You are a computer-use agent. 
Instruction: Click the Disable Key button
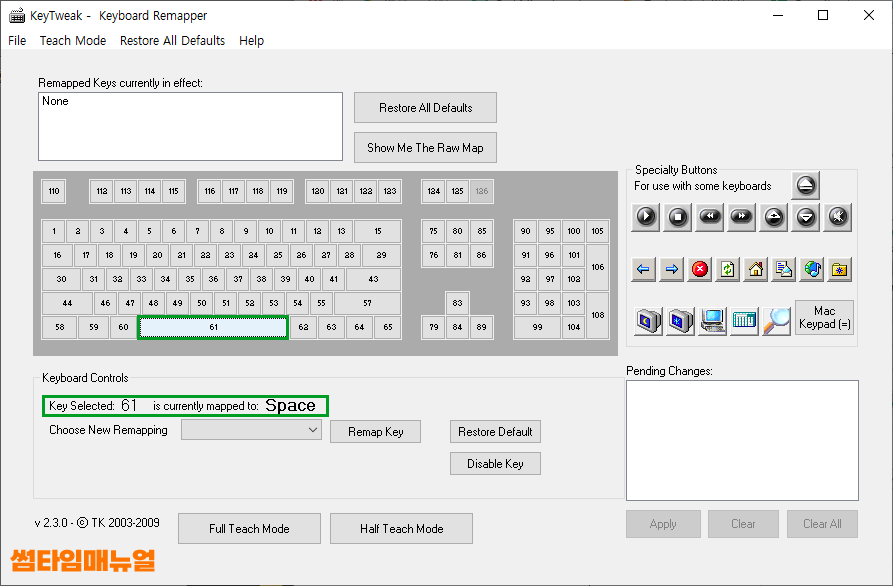(495, 464)
